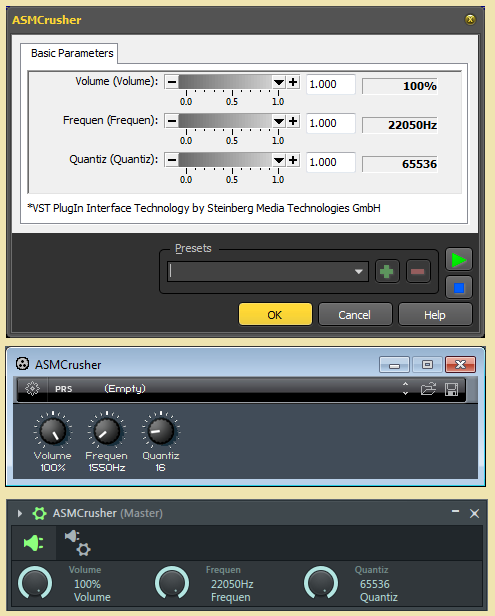Click the plus button on Volume slider
495x616 pixels.
[293, 82]
